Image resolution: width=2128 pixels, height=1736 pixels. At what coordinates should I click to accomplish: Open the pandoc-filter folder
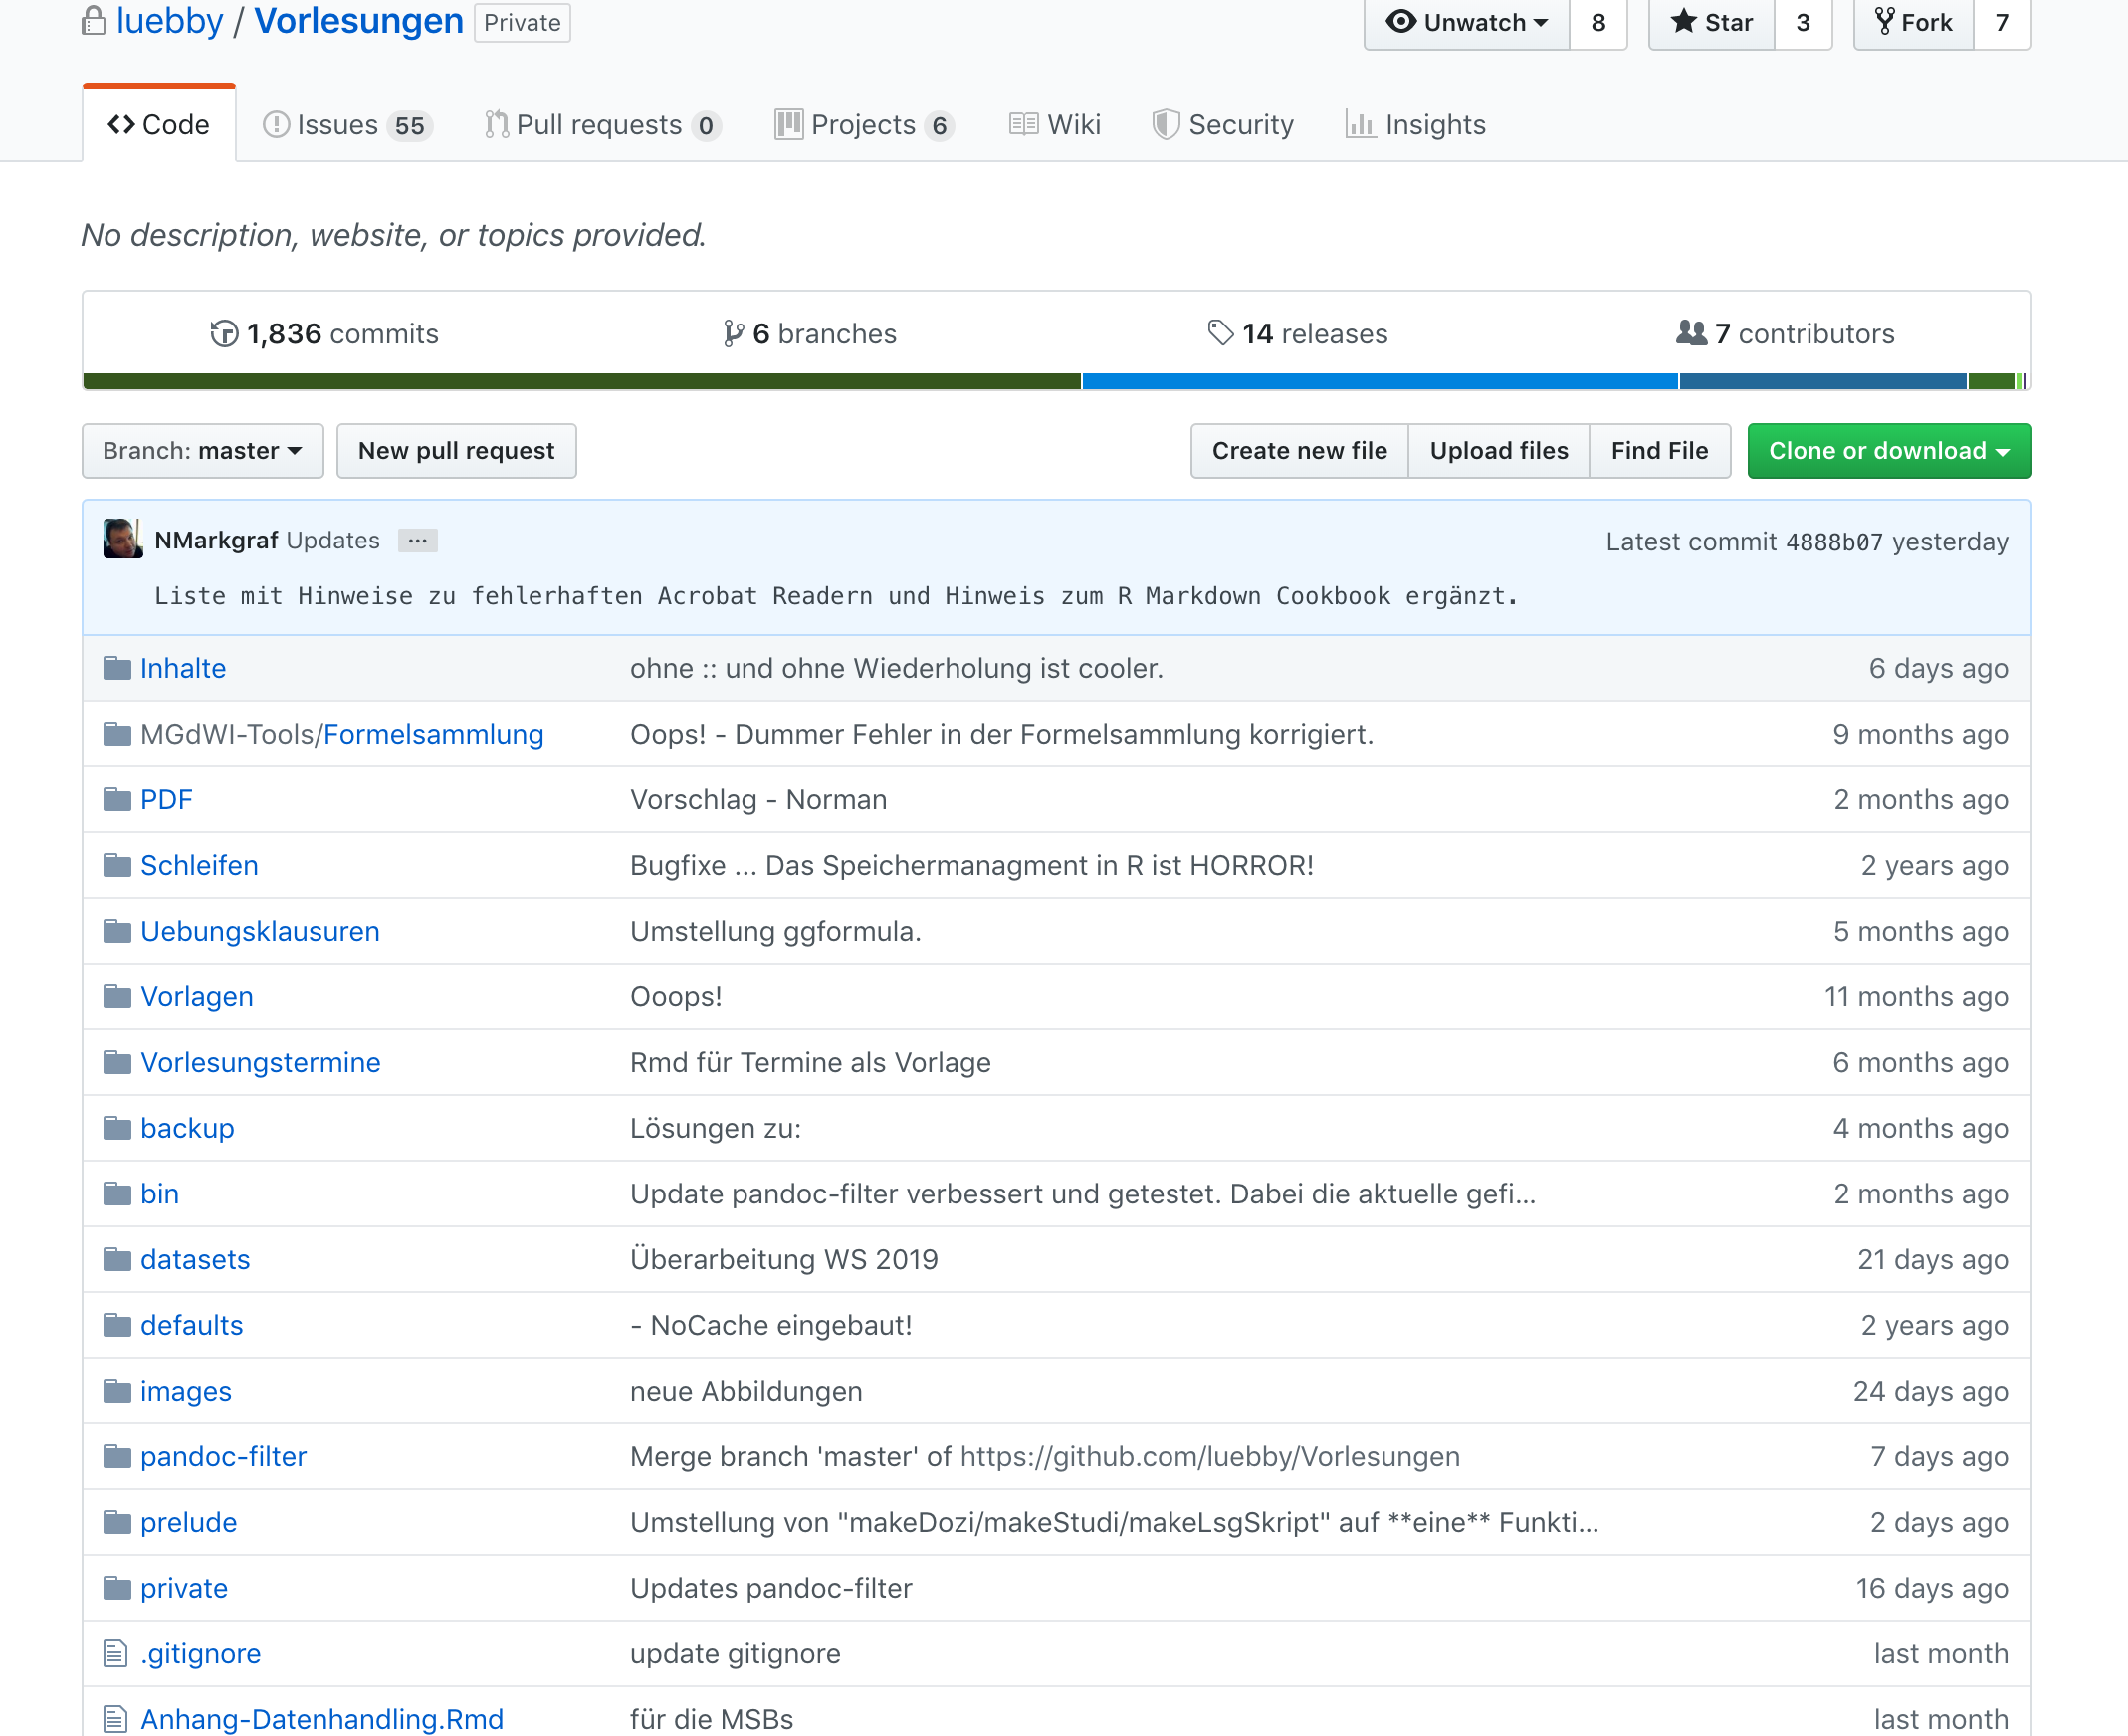tap(223, 1456)
